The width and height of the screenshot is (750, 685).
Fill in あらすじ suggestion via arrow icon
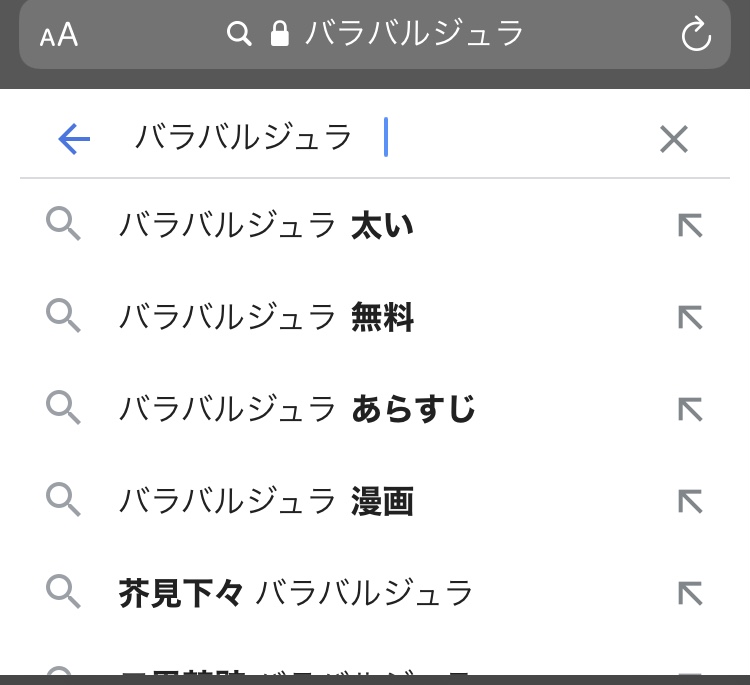(x=690, y=409)
